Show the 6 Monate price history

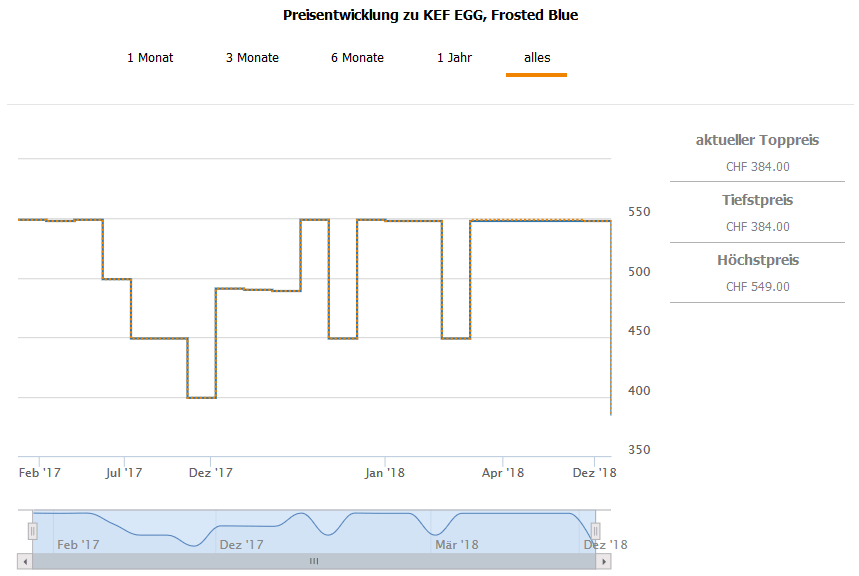[x=357, y=58]
